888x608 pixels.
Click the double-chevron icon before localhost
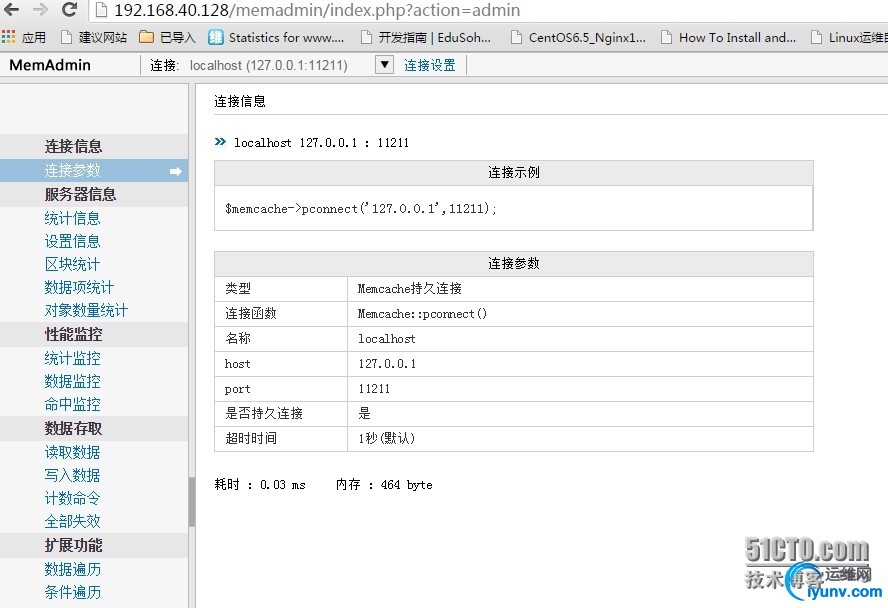[x=220, y=142]
